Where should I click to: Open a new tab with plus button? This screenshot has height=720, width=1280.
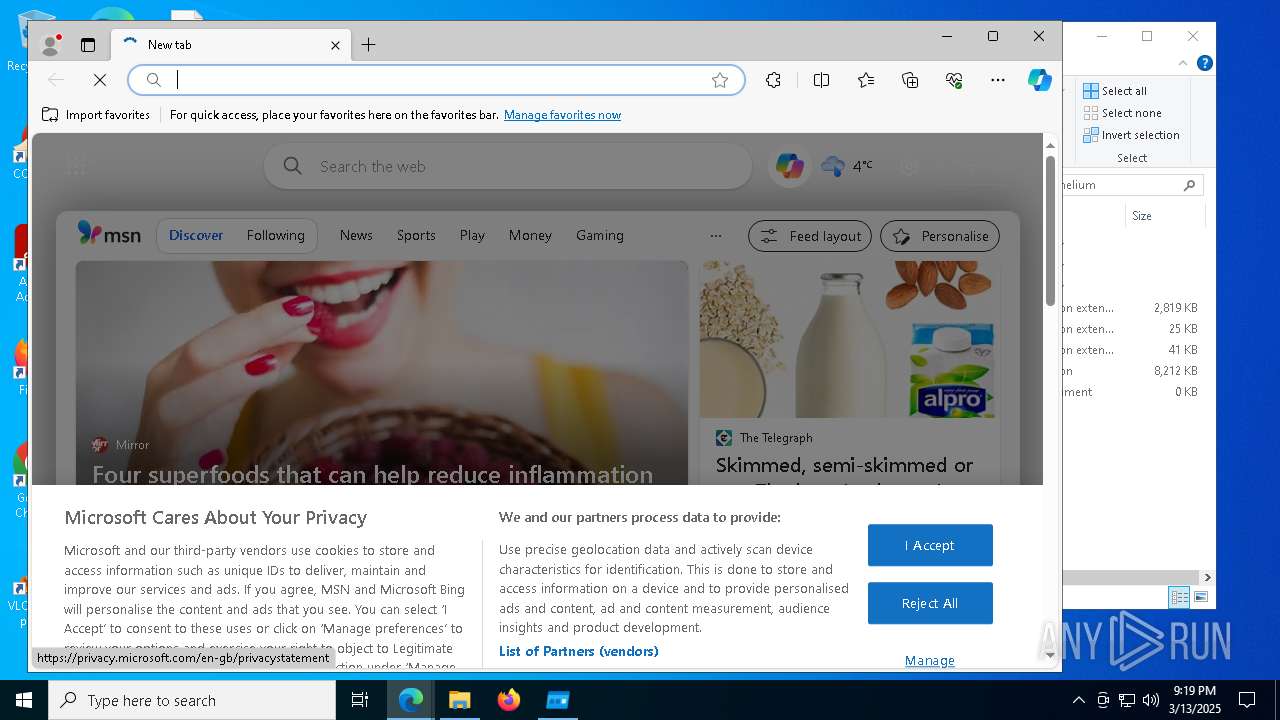coord(368,45)
